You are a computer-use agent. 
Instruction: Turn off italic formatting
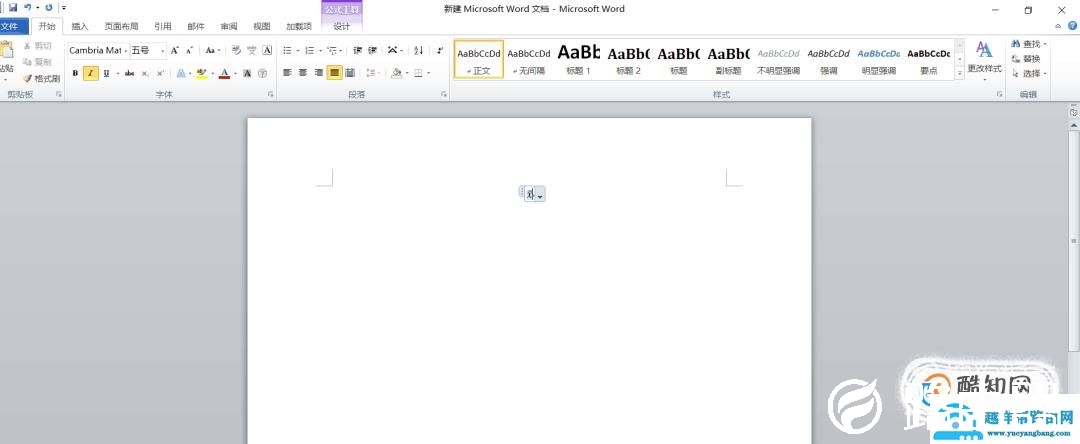90,73
